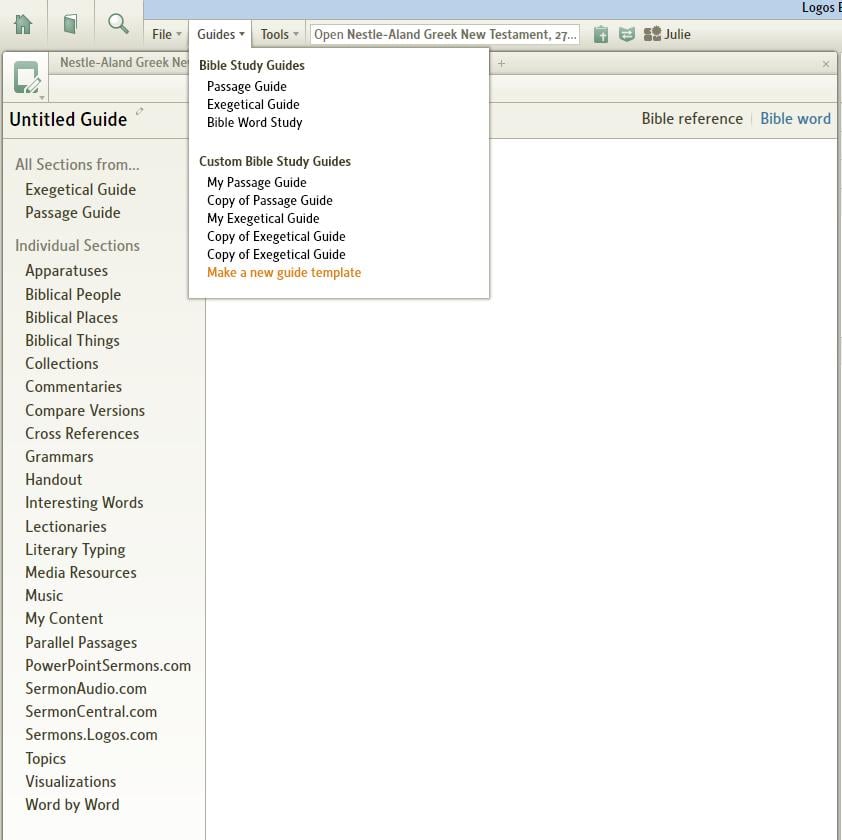The height and width of the screenshot is (840, 842).
Task: Add the Compare Versions section
Action: point(85,410)
